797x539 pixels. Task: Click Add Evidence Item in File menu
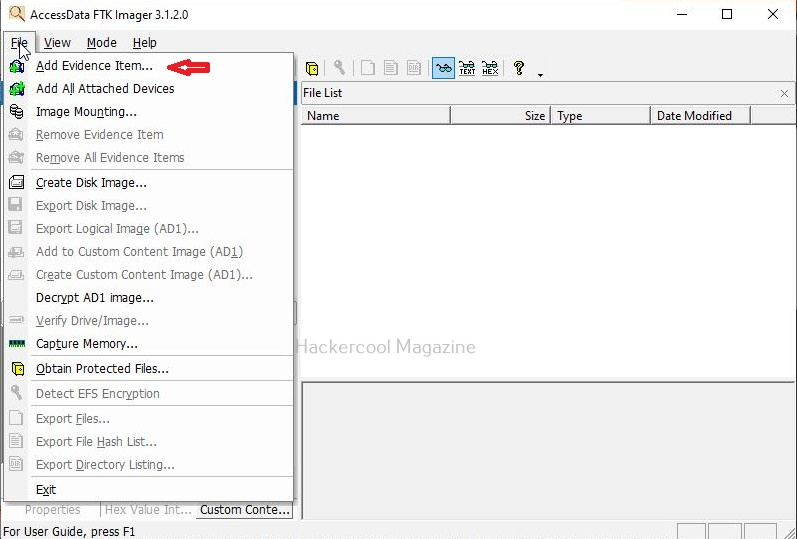pyautogui.click(x=94, y=66)
